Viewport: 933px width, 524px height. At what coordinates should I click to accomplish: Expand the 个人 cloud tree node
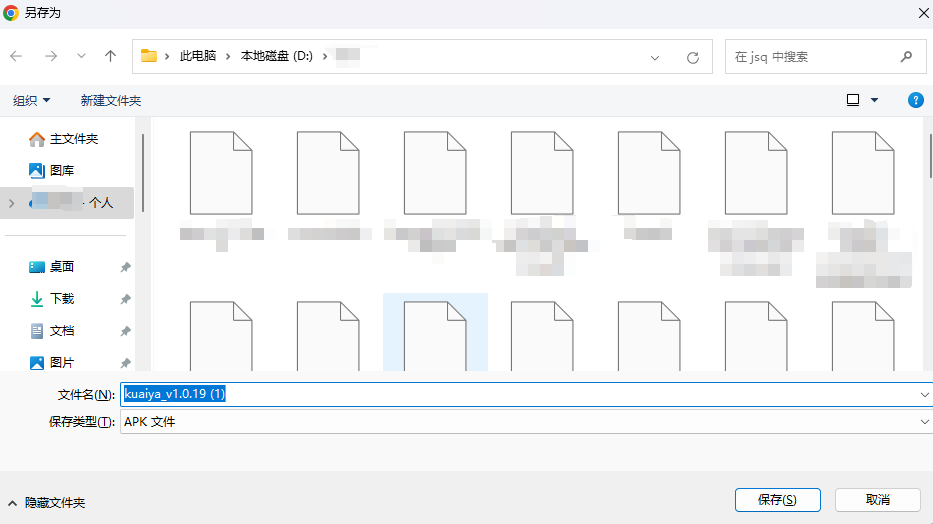[x=11, y=203]
